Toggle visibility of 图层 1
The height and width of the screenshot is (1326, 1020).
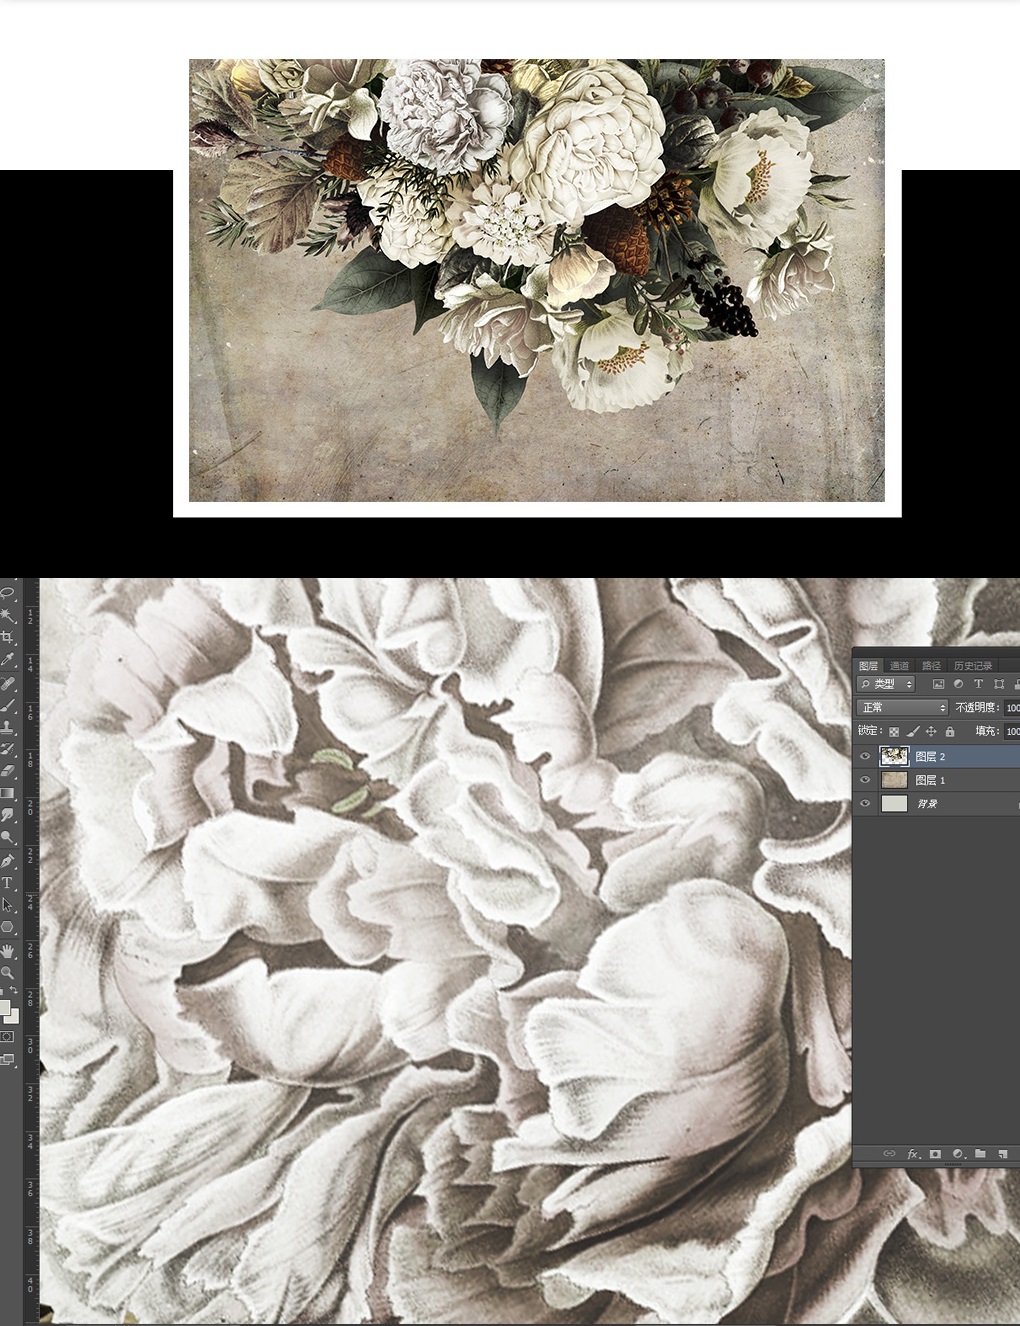[x=865, y=780]
